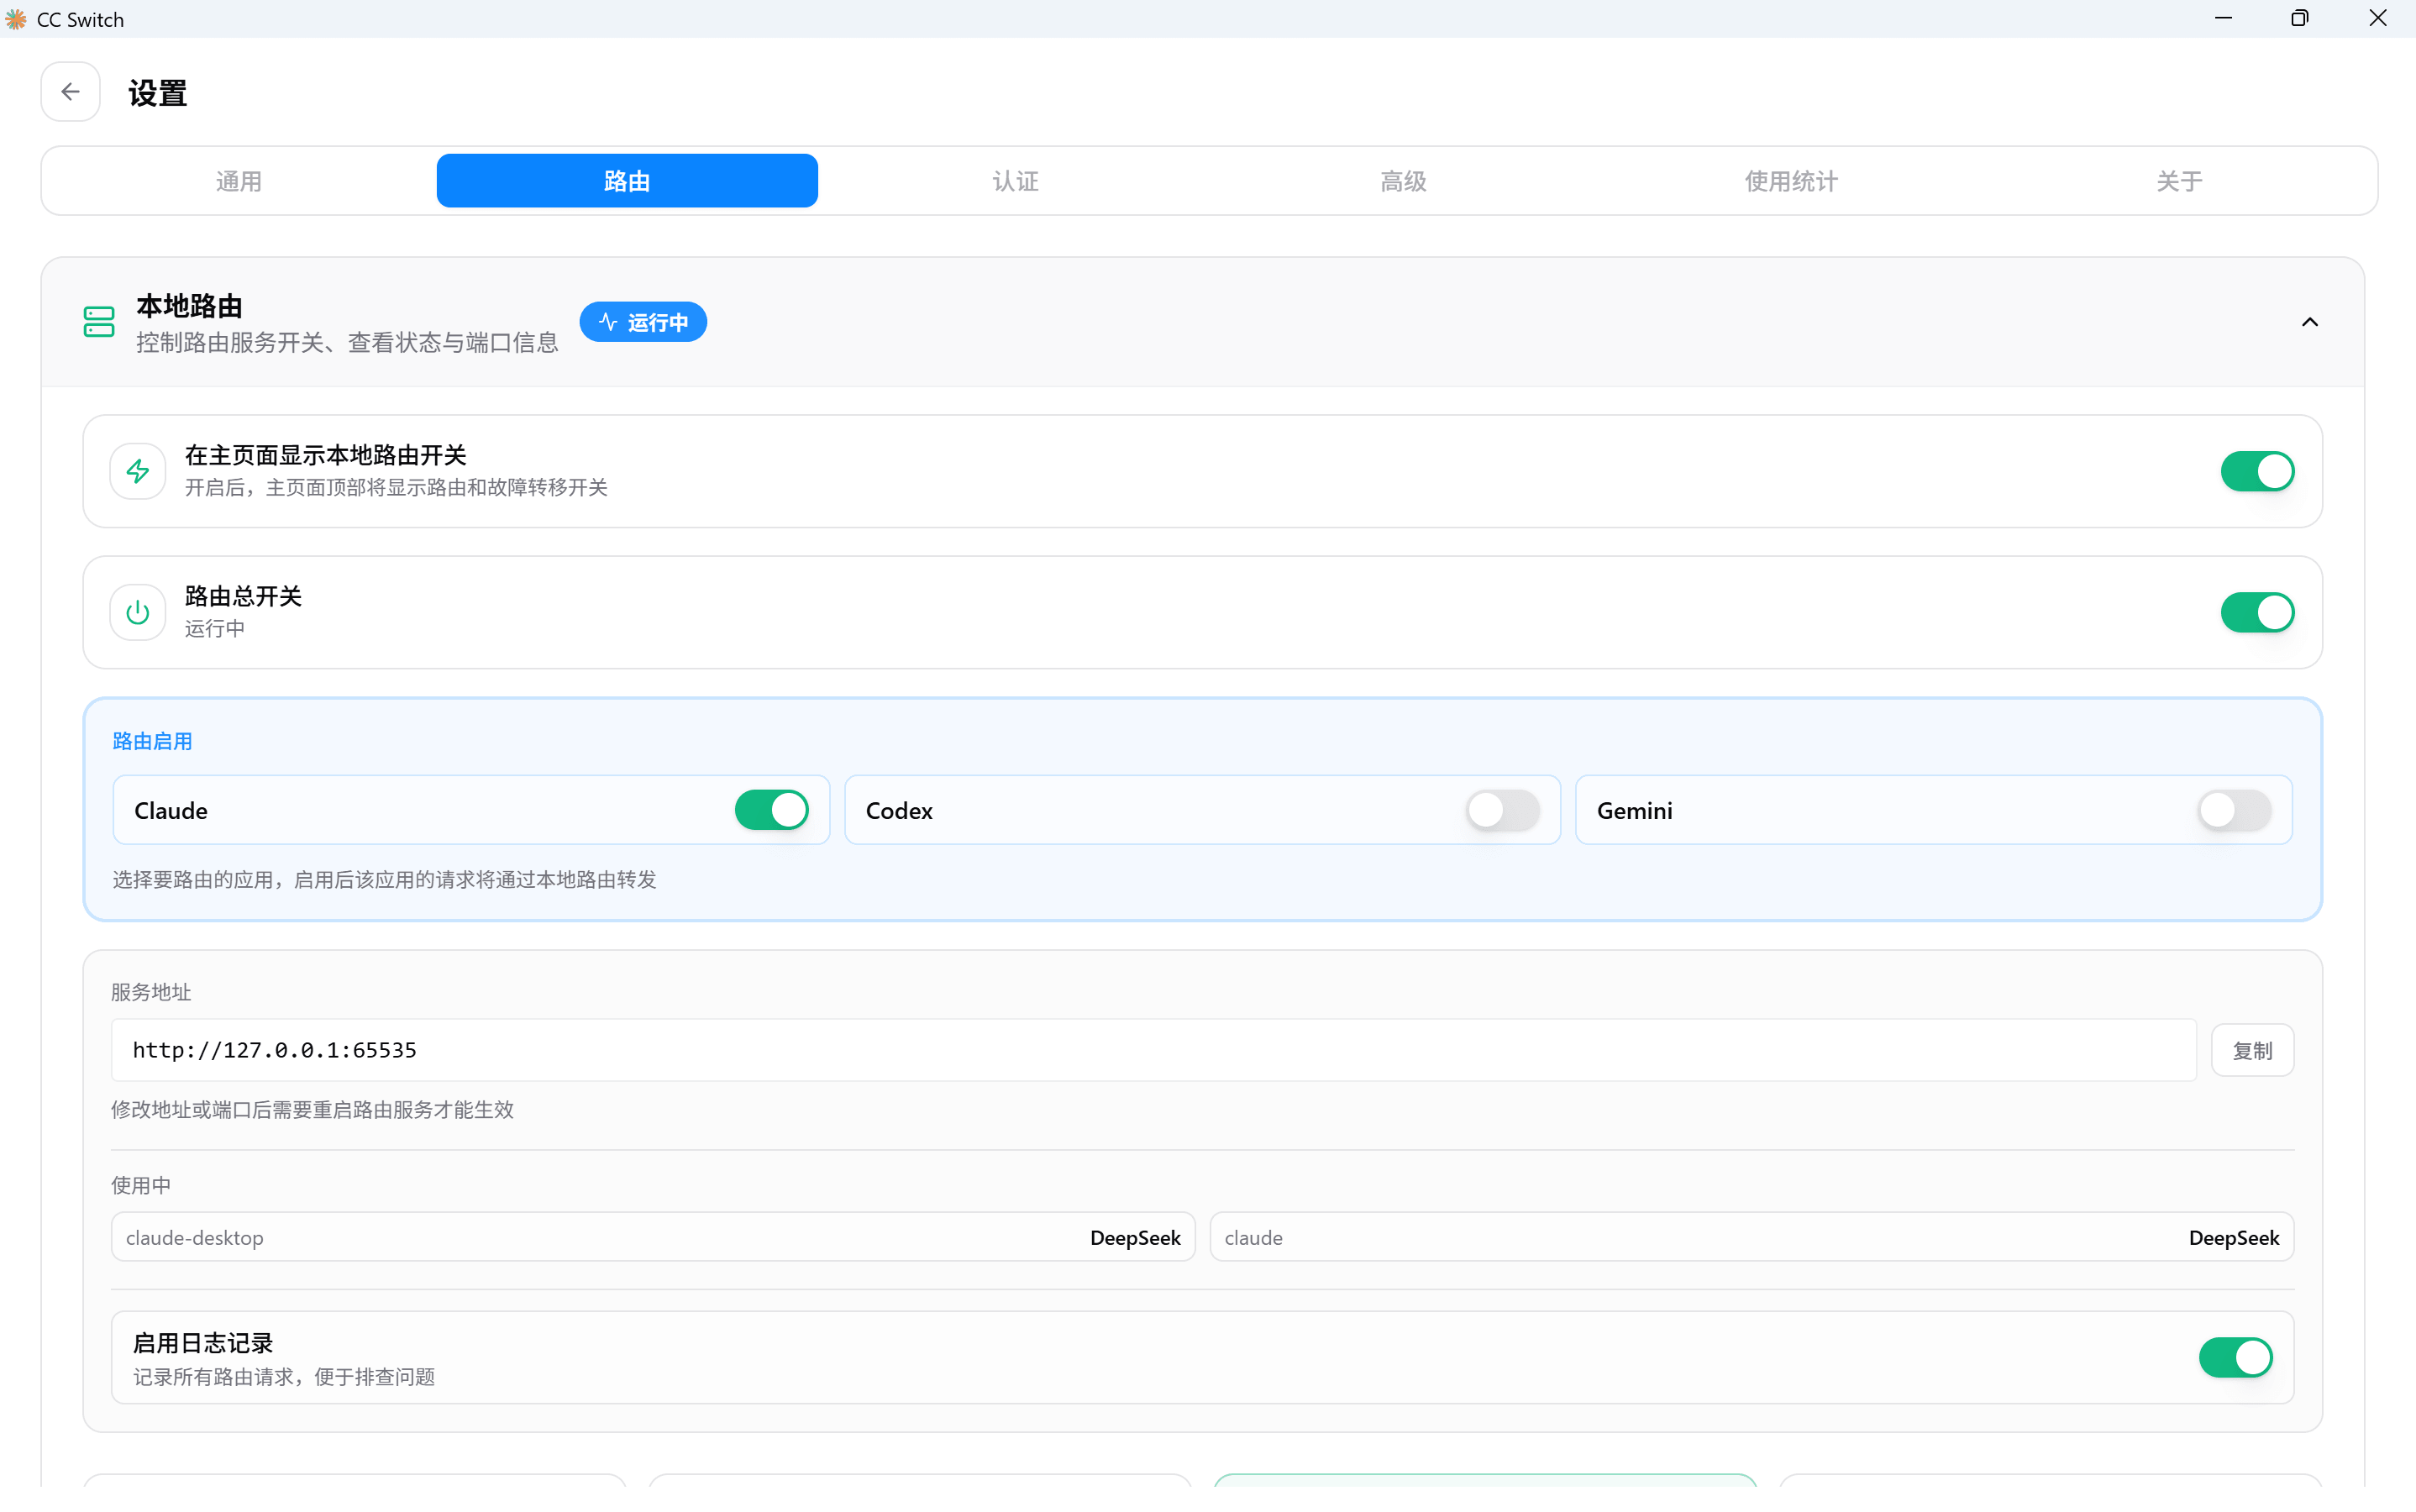The image size is (2416, 1512).
Task: Click the local routing server icon
Action: click(x=99, y=322)
